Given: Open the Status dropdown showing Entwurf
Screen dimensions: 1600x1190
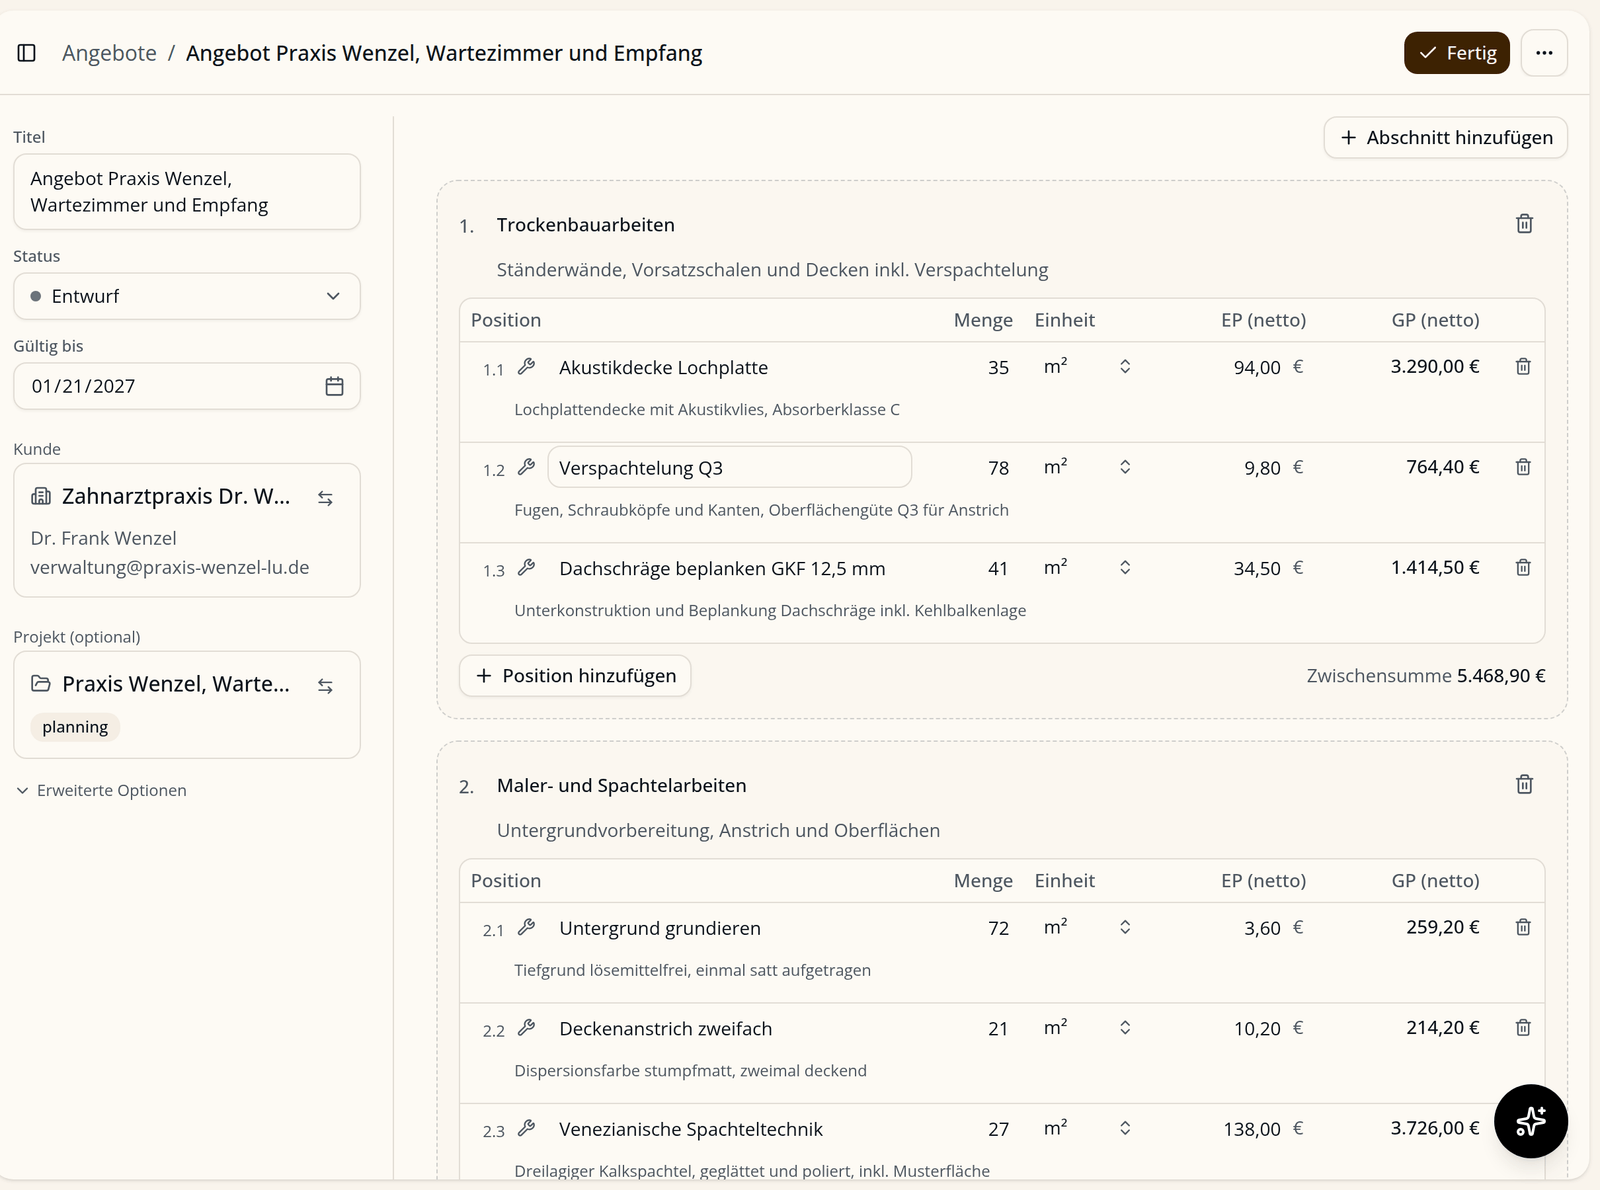Looking at the screenshot, I should coord(187,296).
